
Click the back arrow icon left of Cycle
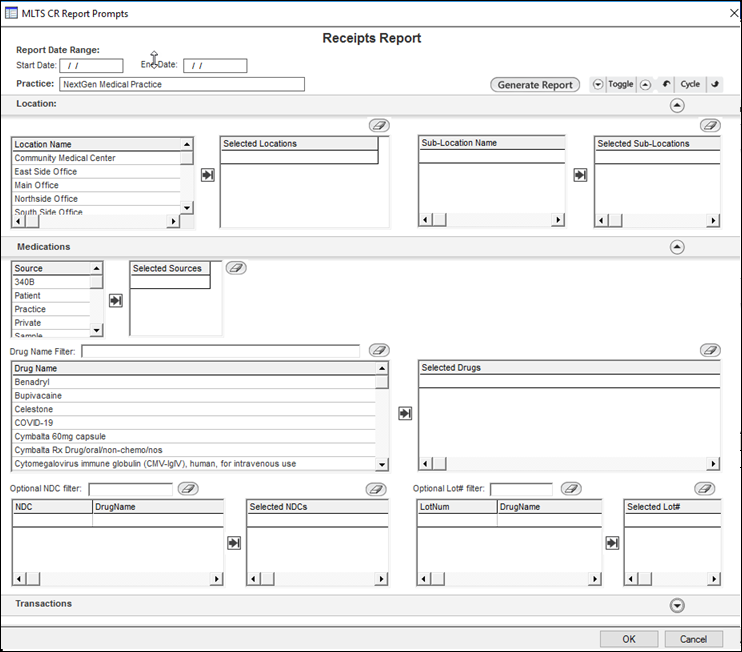pos(666,84)
